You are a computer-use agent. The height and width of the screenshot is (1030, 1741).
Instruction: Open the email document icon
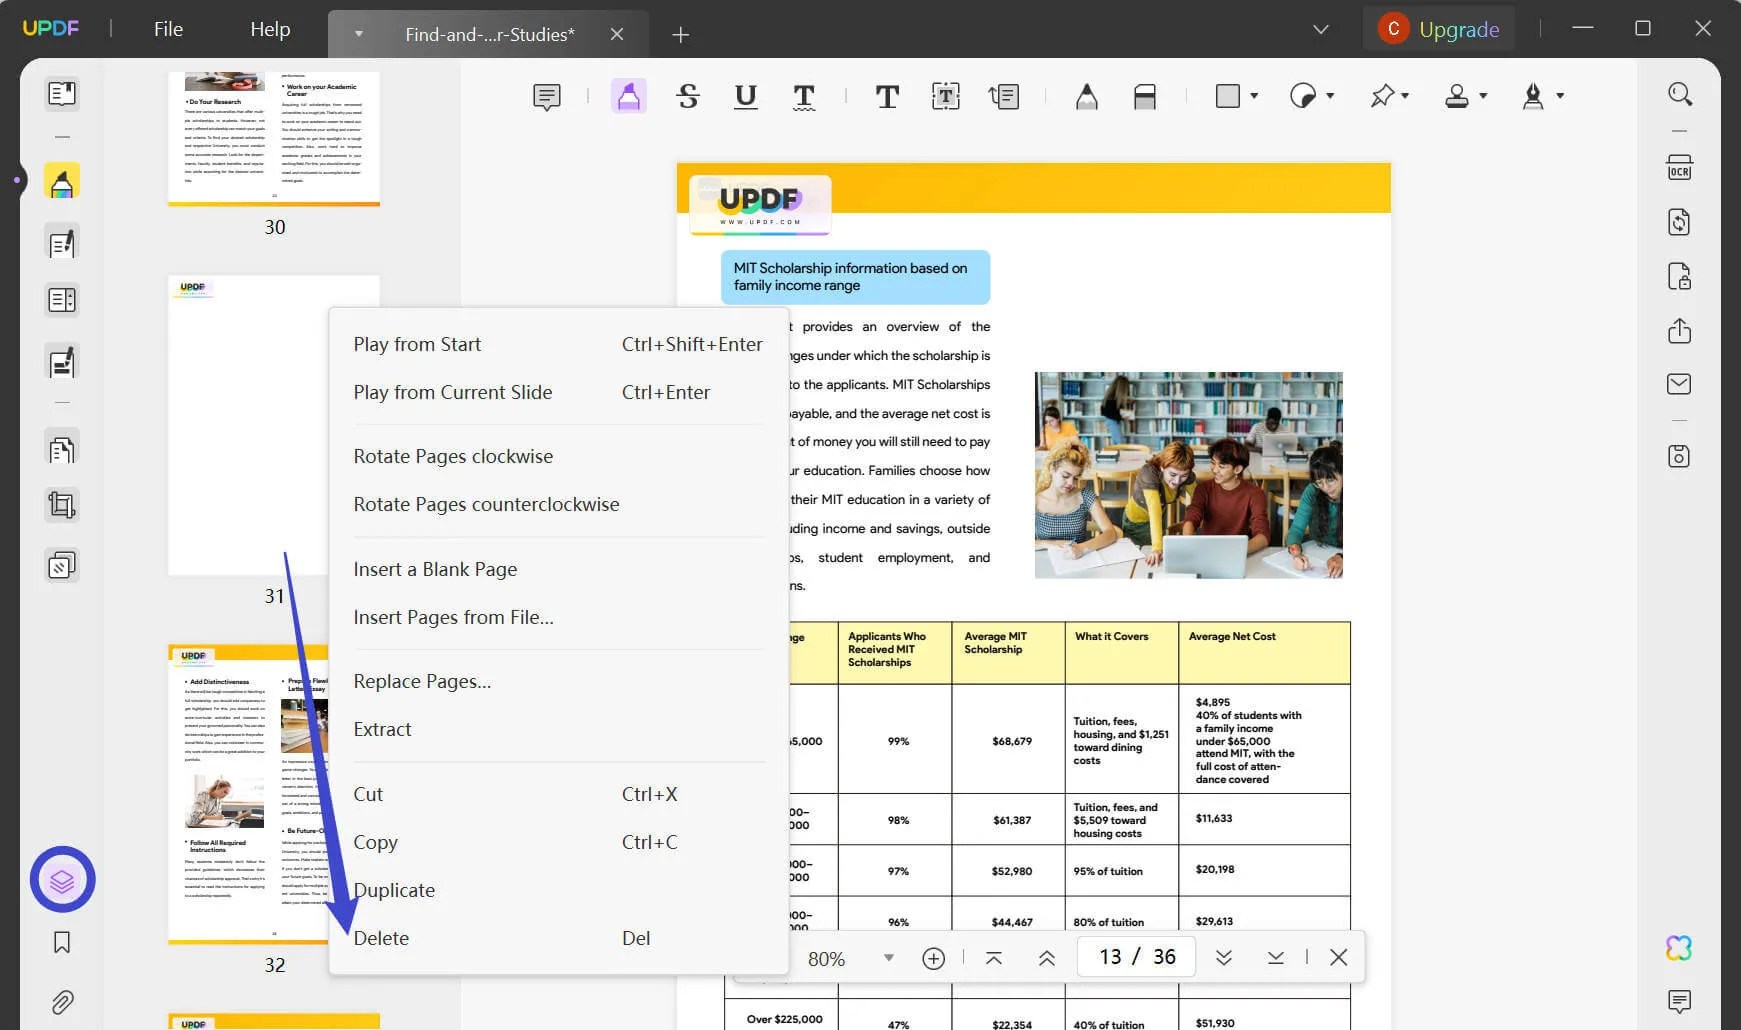1679,383
